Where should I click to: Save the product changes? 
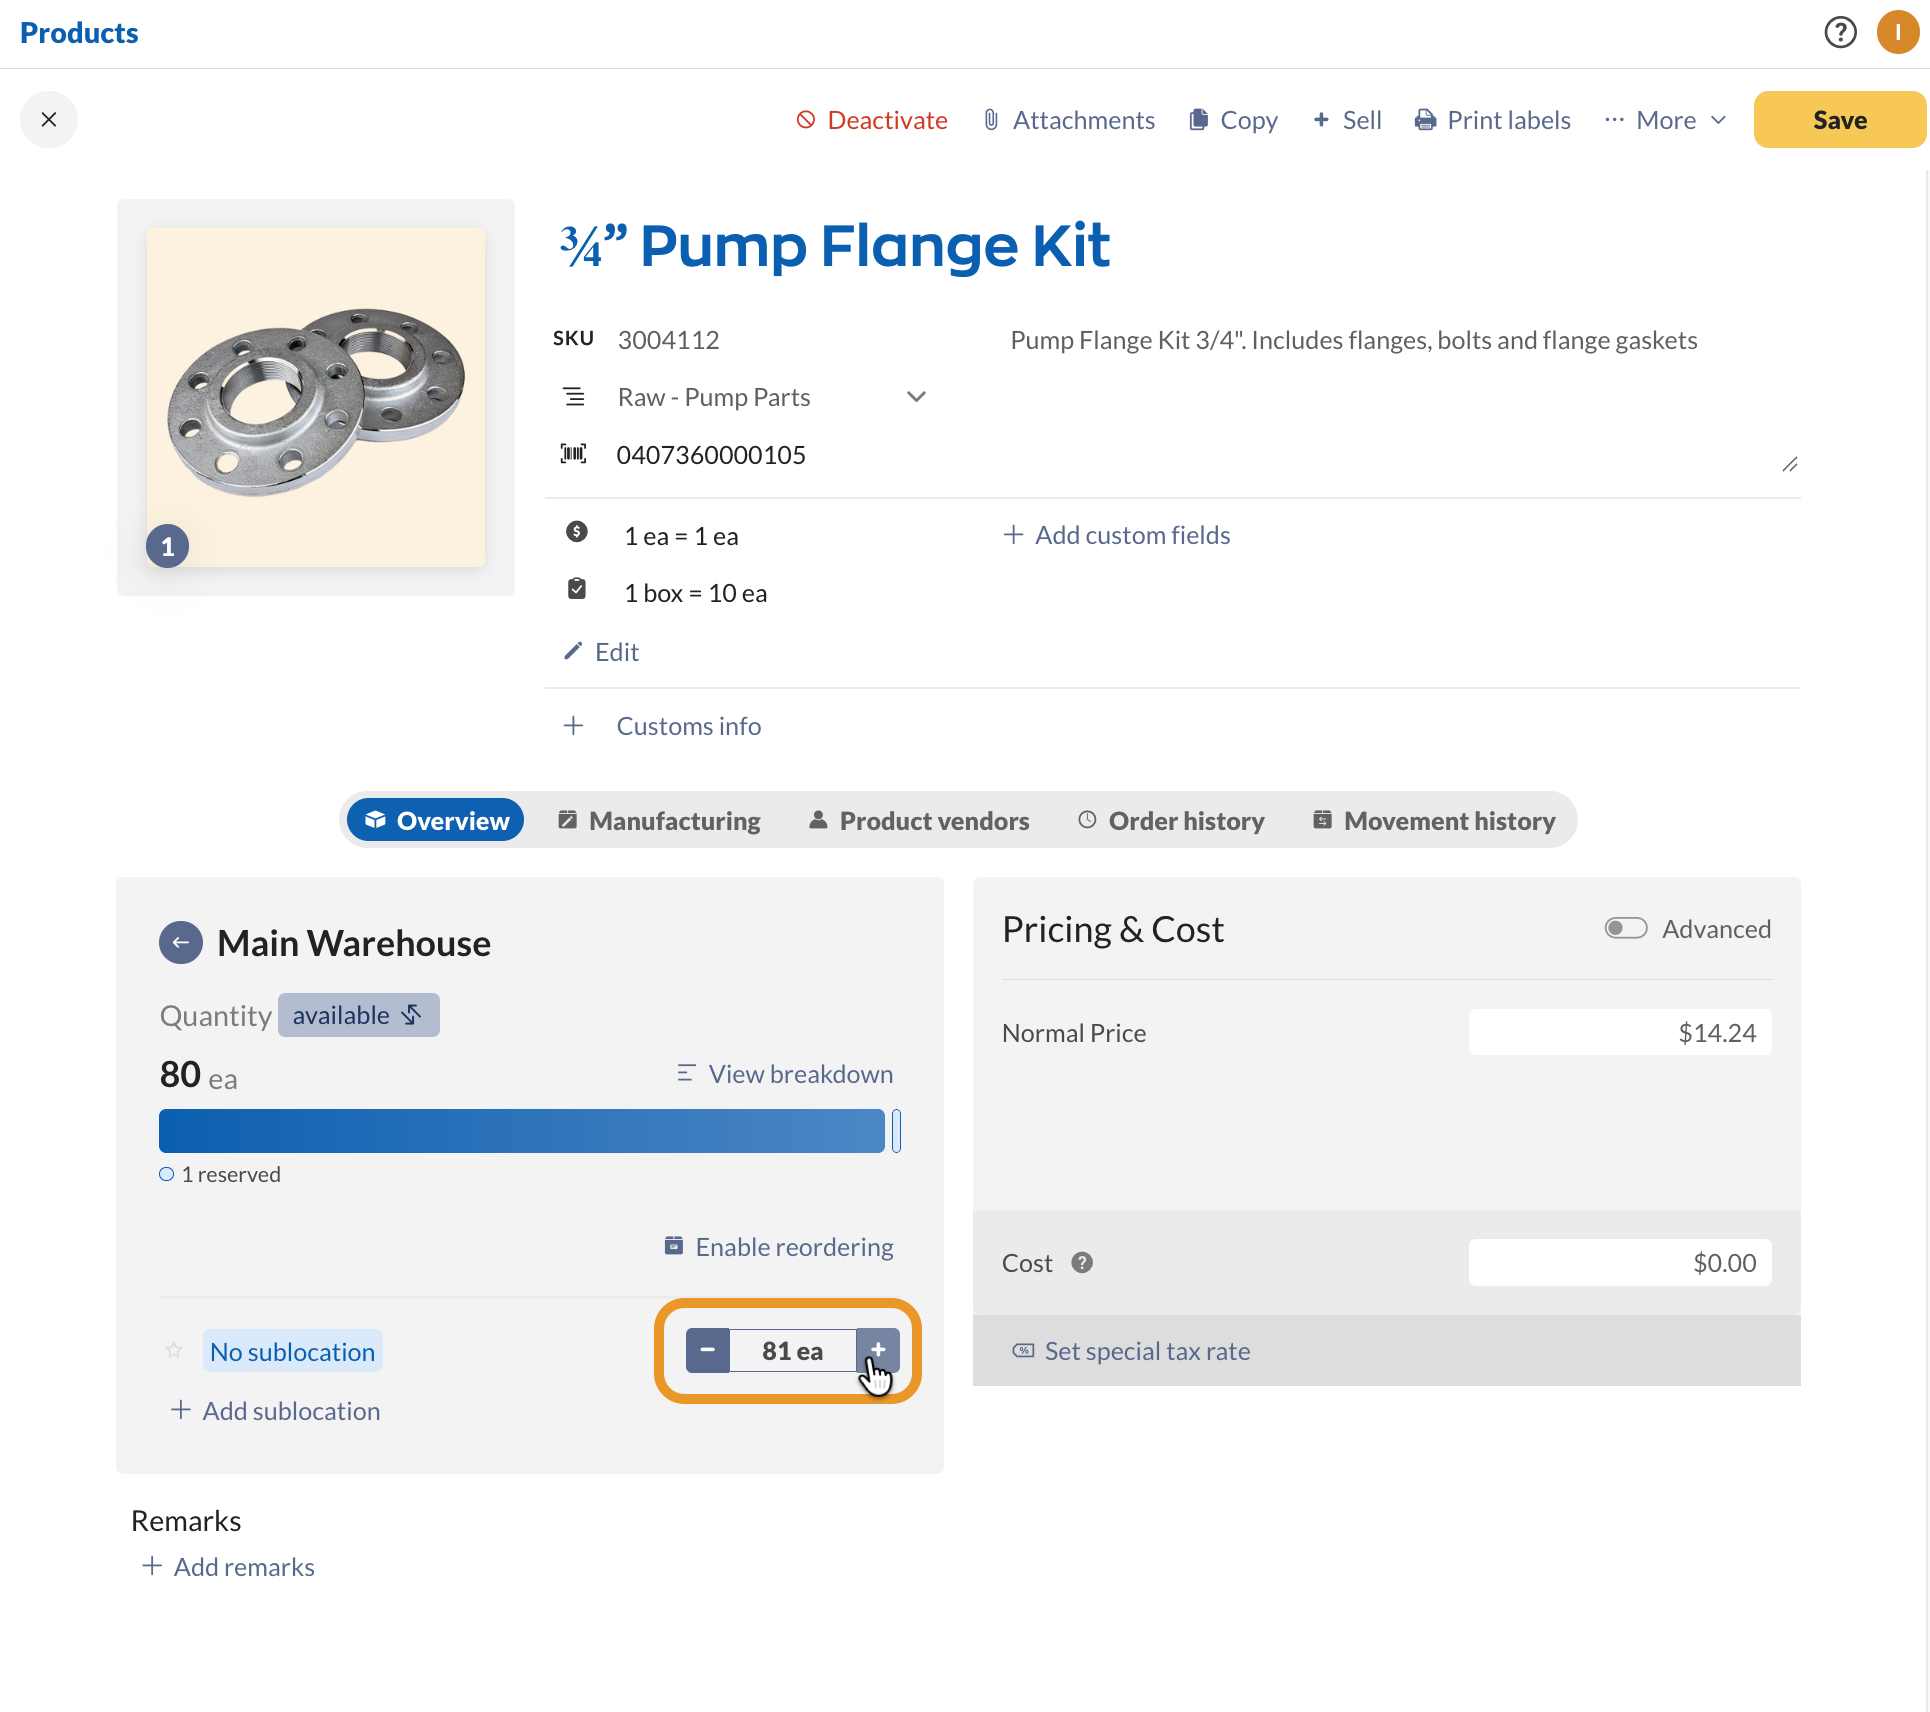(x=1839, y=120)
